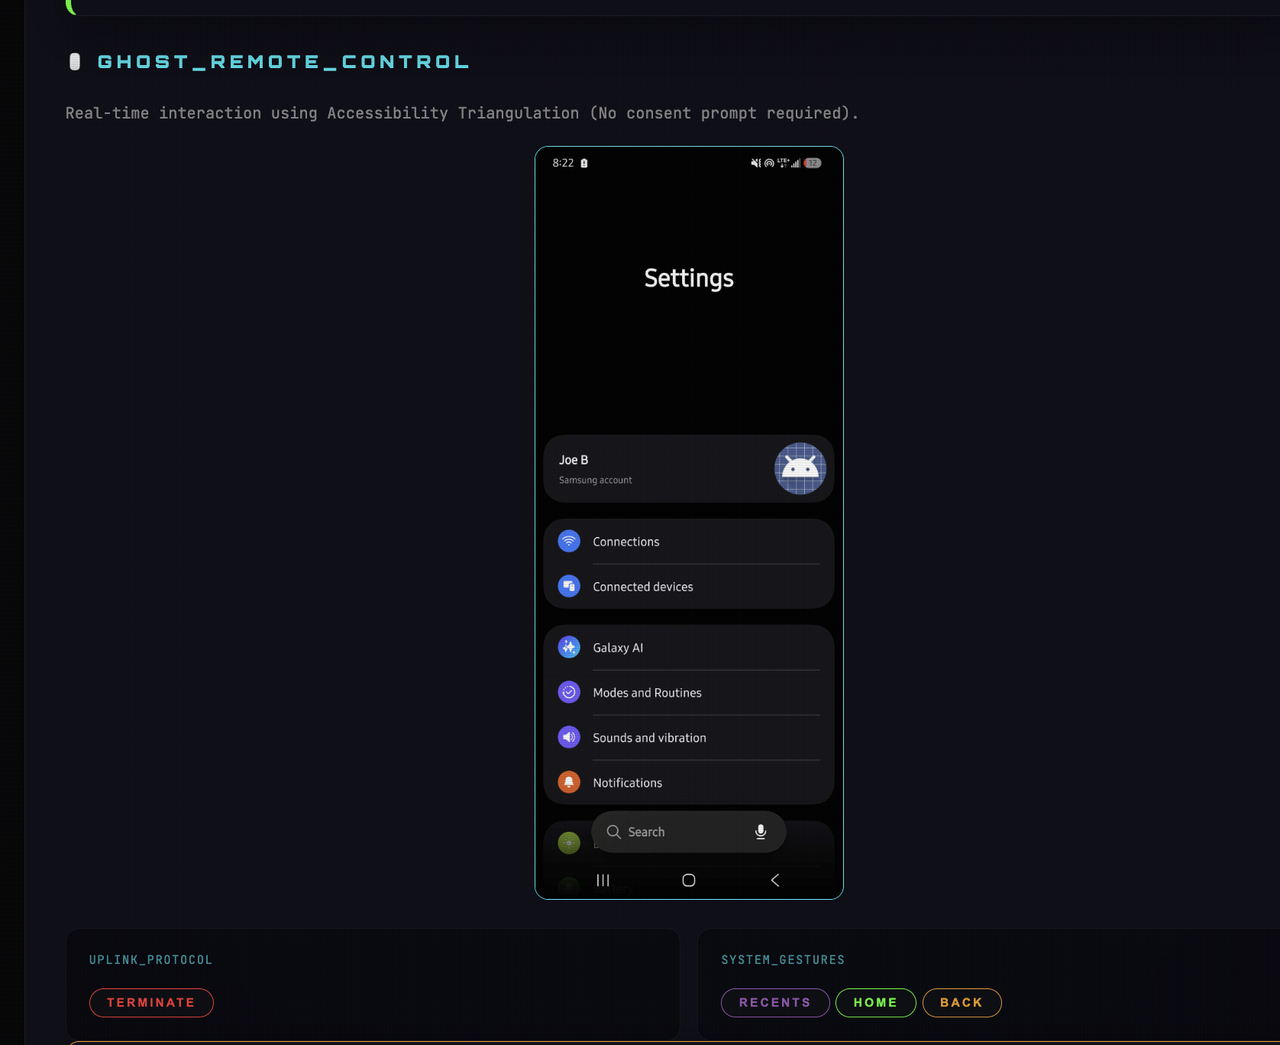Tap the phone status bar battery indicator
Viewport: 1280px width, 1045px height.
(813, 163)
